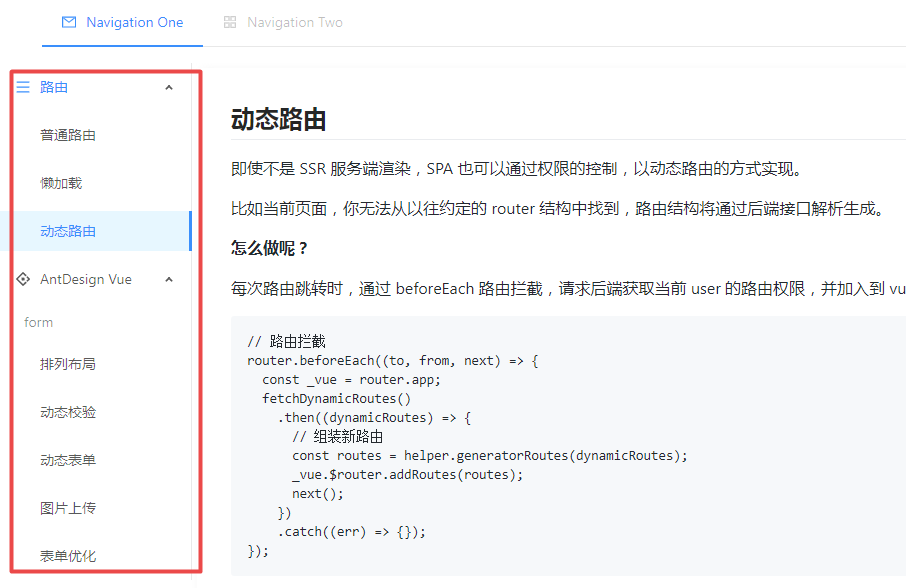Screen dimensions: 906x588
Task: Click the paragraph starting 即使不是 SSR
Action: (x=516, y=169)
